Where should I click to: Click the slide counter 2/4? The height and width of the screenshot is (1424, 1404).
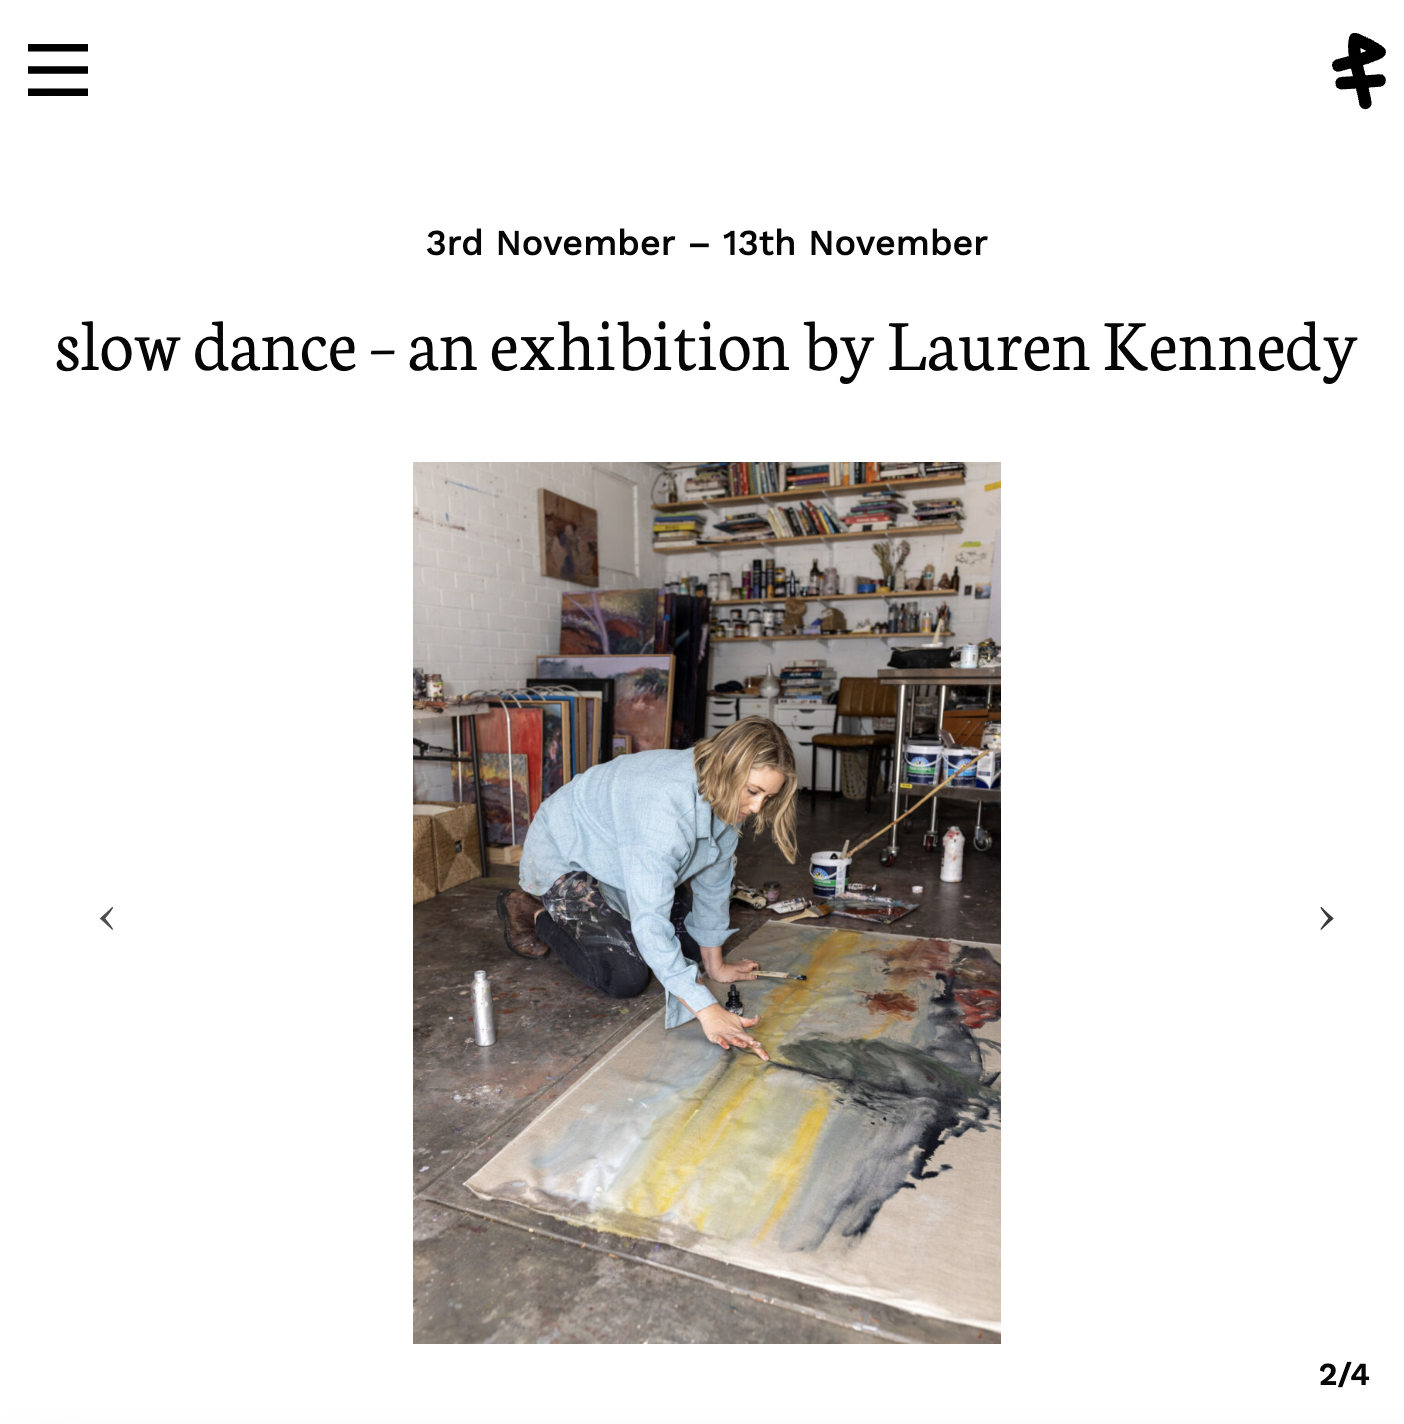1343,1374
